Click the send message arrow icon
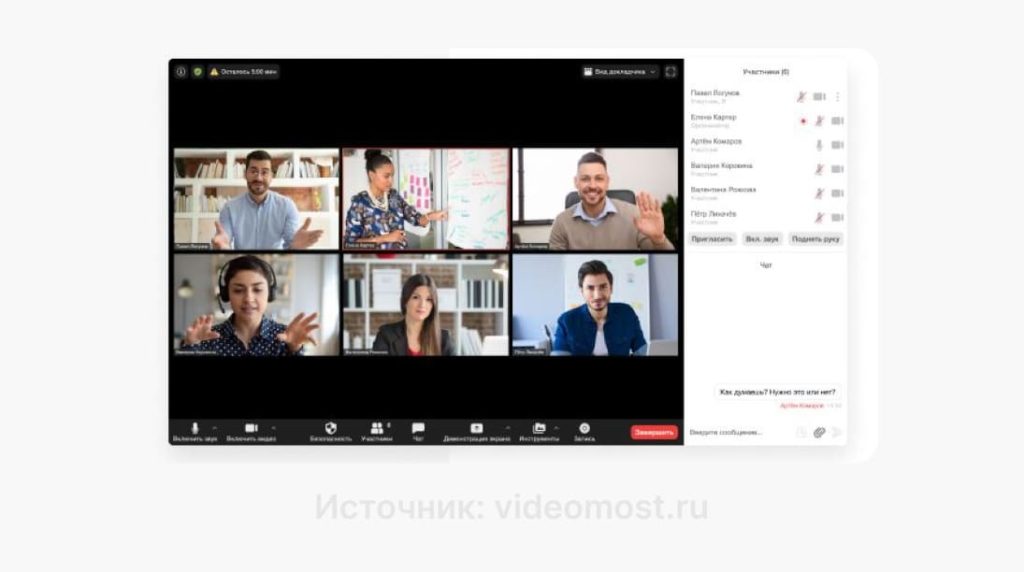Viewport: 1024px width, 572px height. tap(837, 432)
